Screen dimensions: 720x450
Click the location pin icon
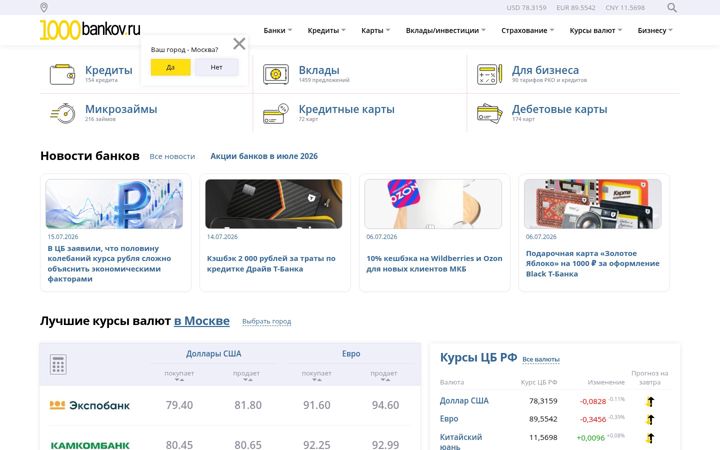[x=44, y=7]
